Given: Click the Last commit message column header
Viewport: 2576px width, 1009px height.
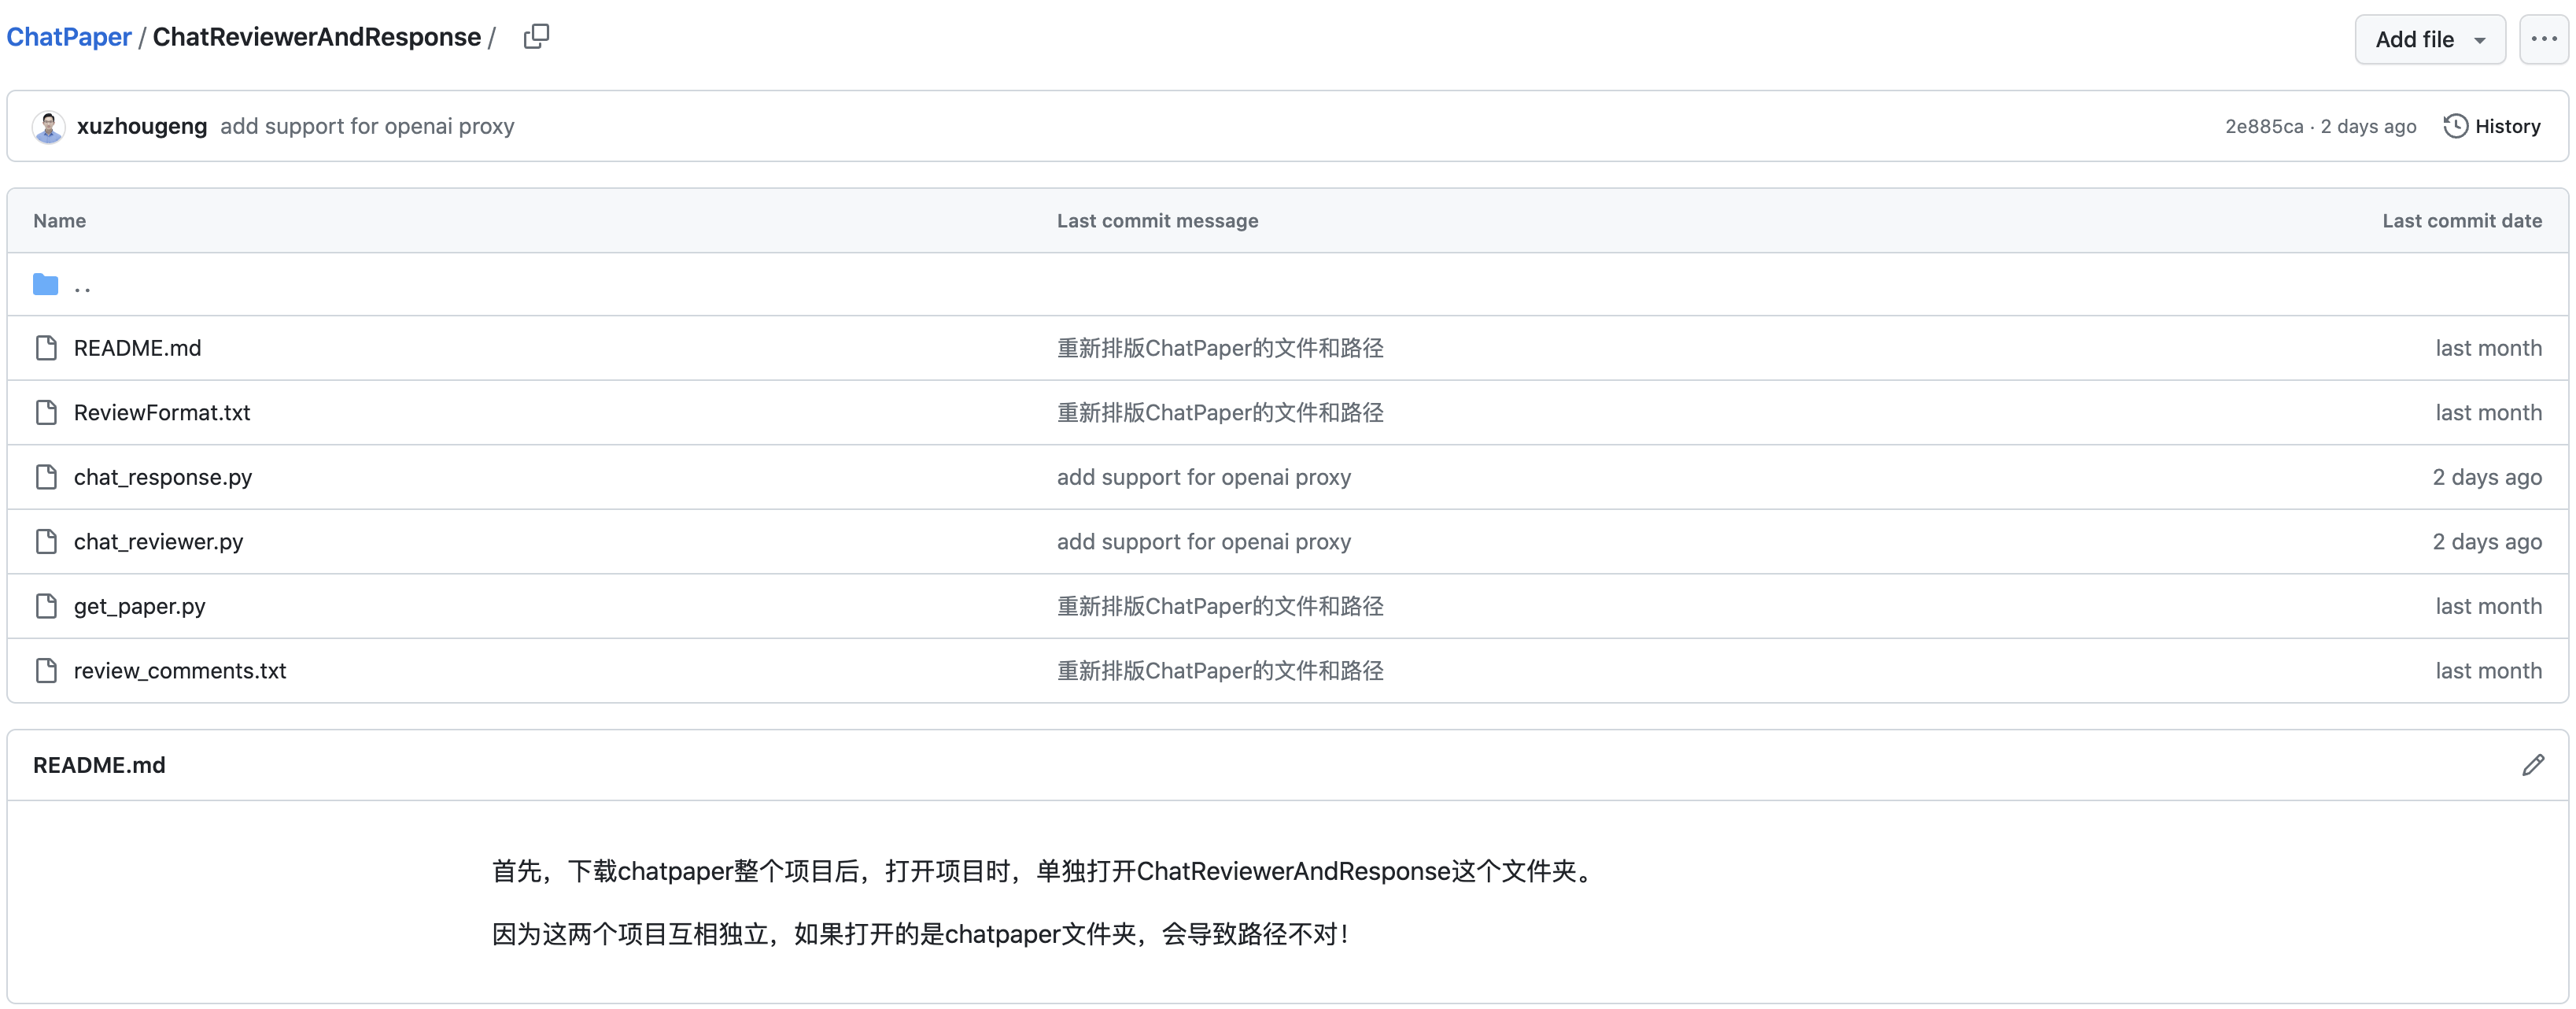Looking at the screenshot, I should coord(1157,221).
